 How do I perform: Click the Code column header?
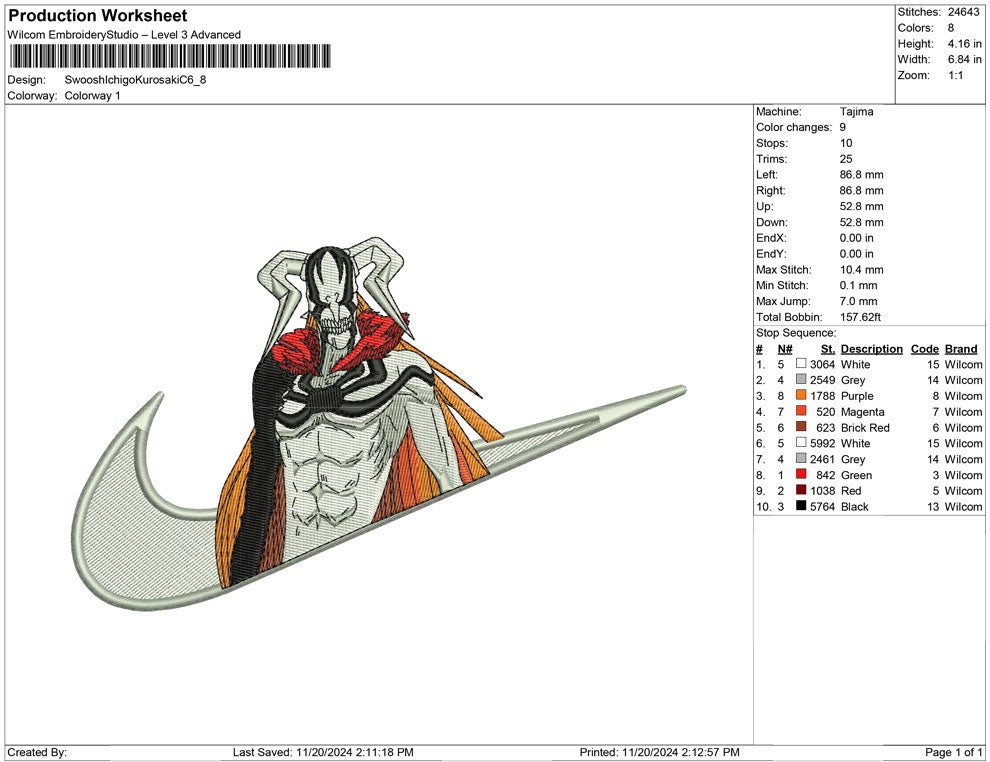point(925,349)
